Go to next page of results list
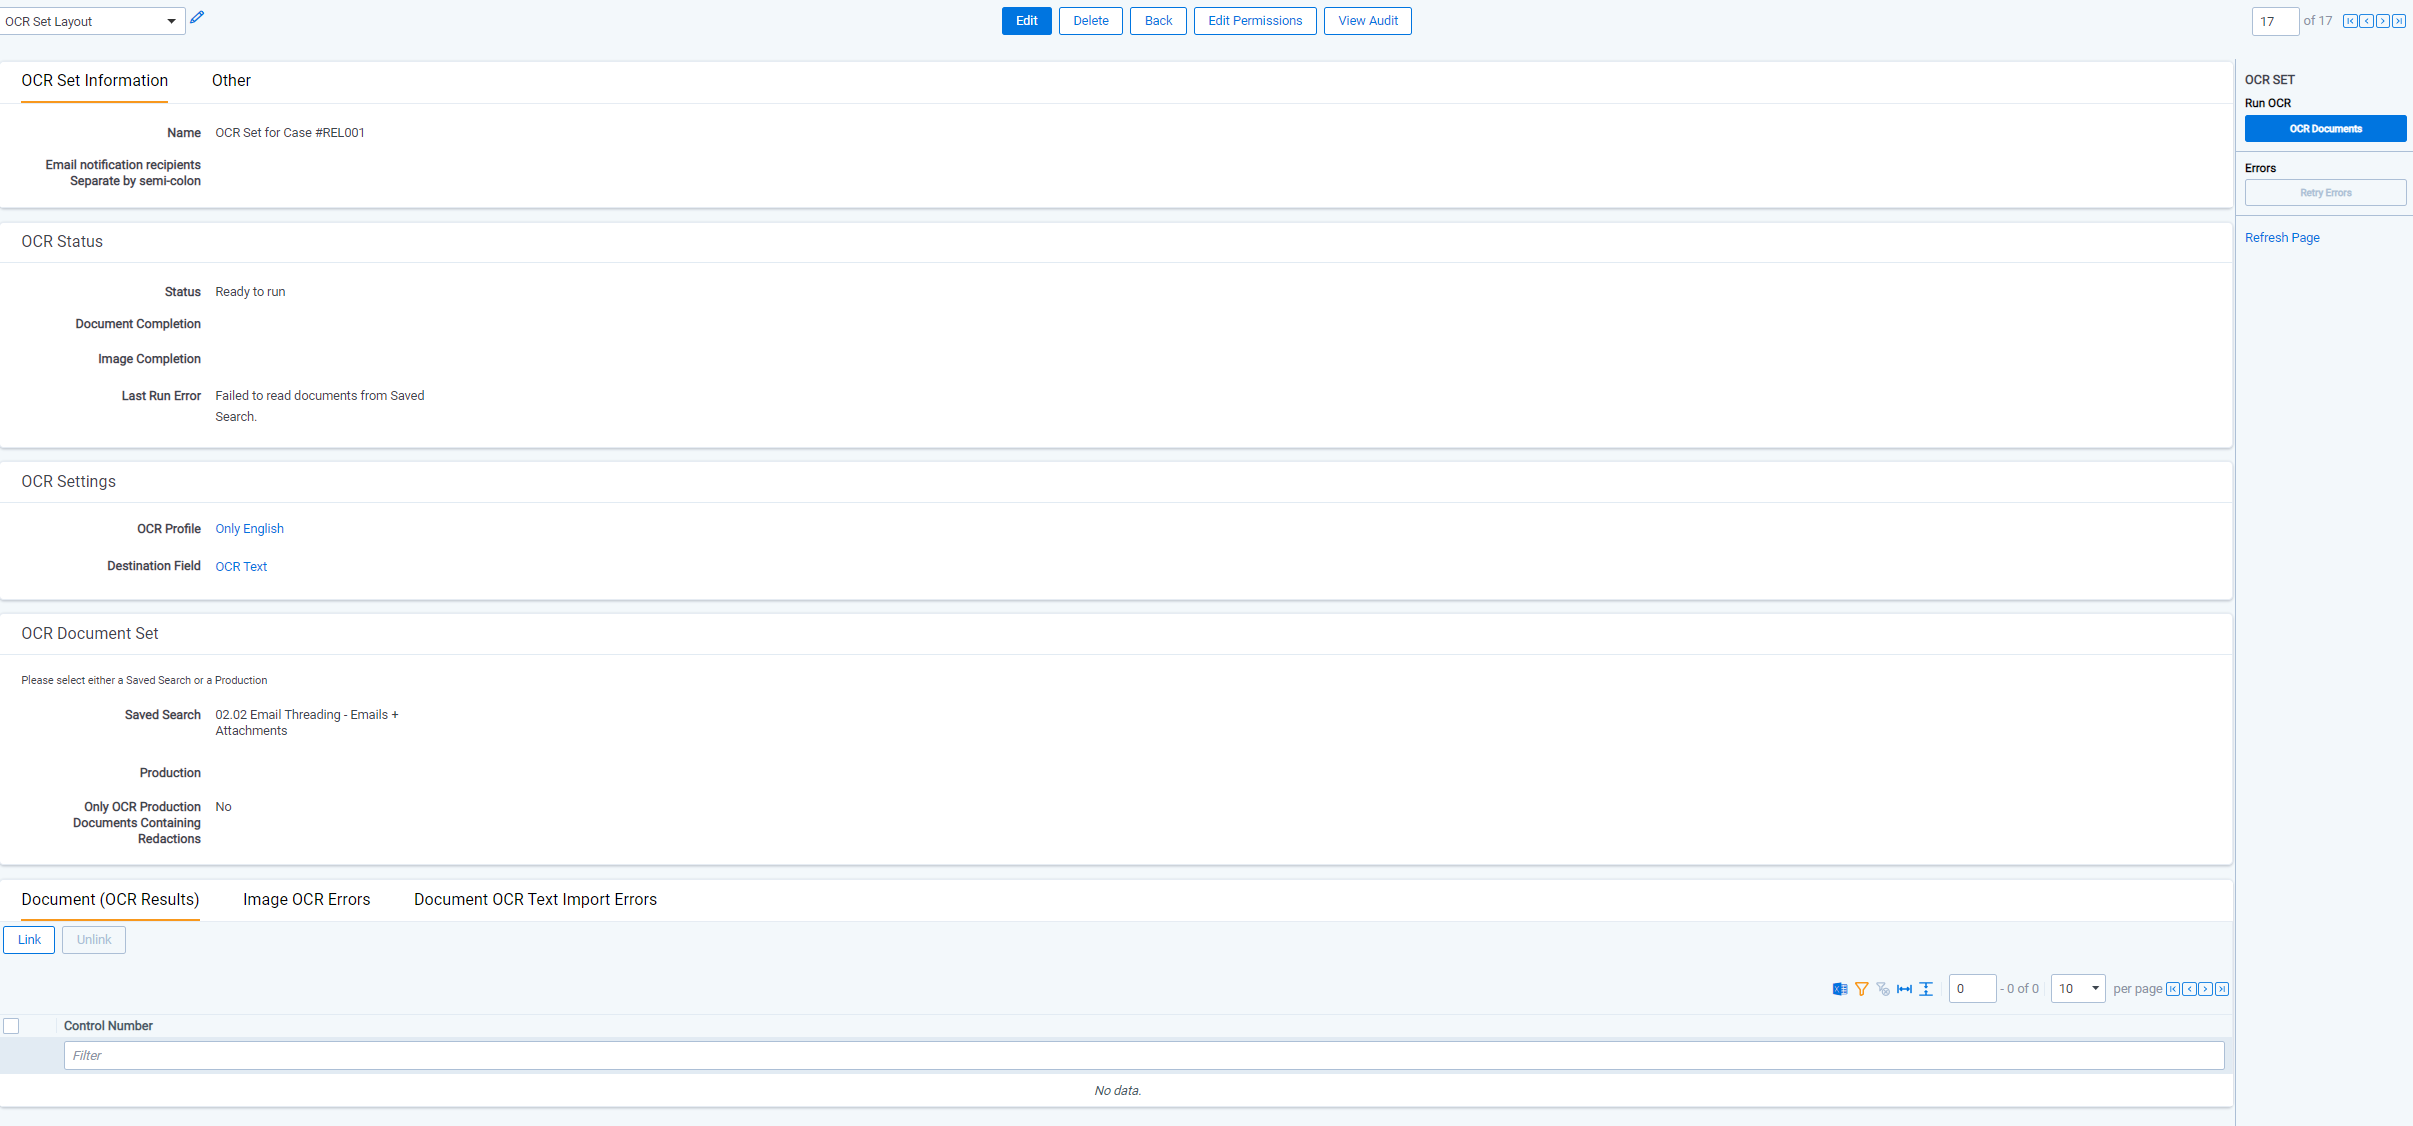The image size is (2413, 1126). [x=2205, y=989]
